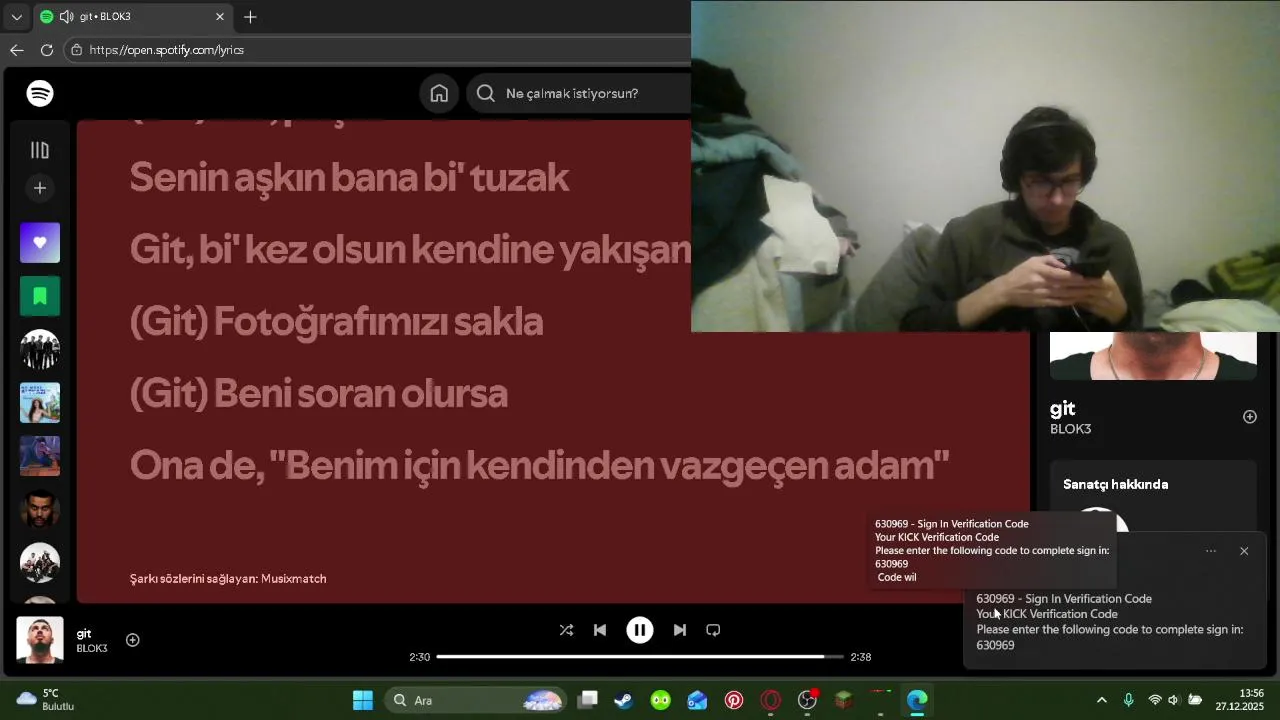Open the Windows Start menu
1280x720 pixels.
[363, 700]
